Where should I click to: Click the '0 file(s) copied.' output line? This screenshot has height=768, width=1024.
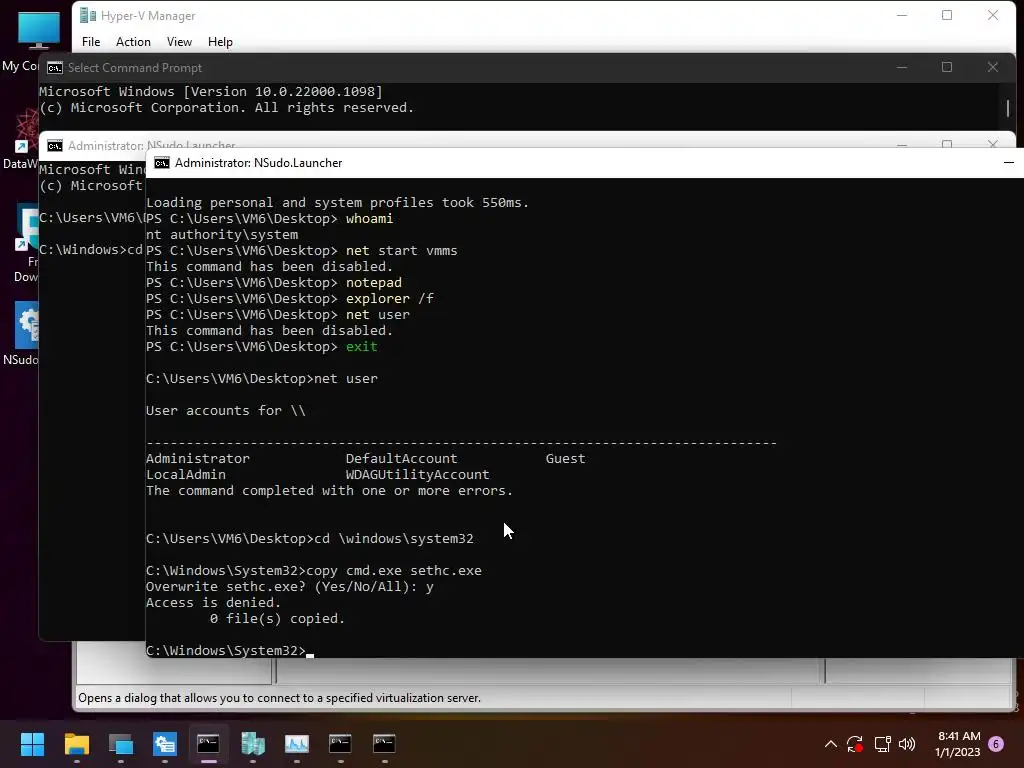click(278, 618)
